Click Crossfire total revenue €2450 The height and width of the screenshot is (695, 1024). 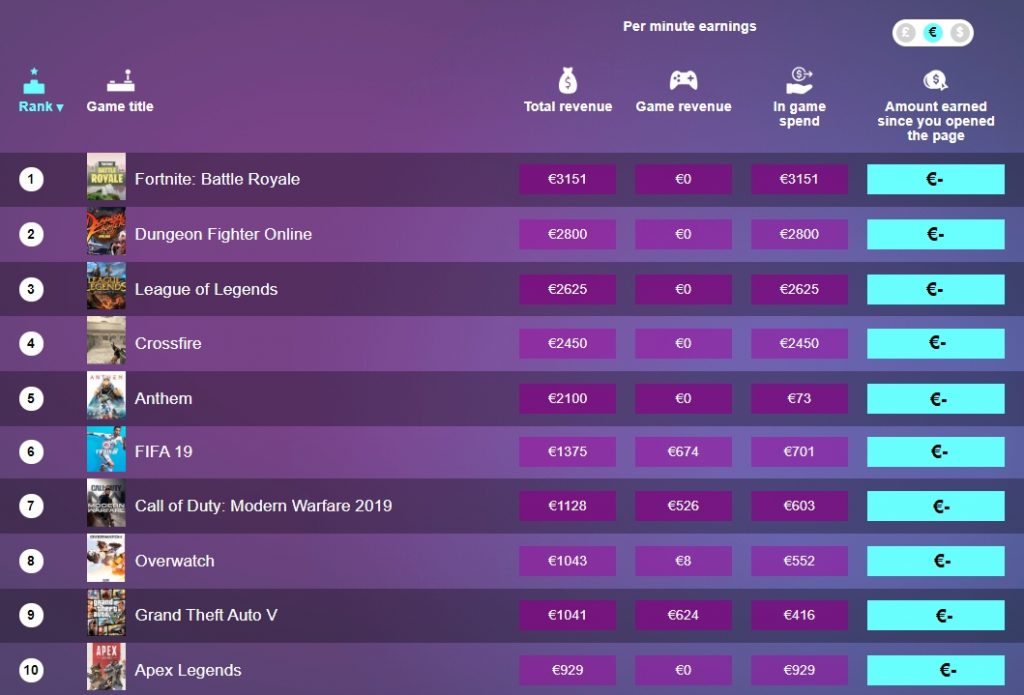pyautogui.click(x=568, y=343)
